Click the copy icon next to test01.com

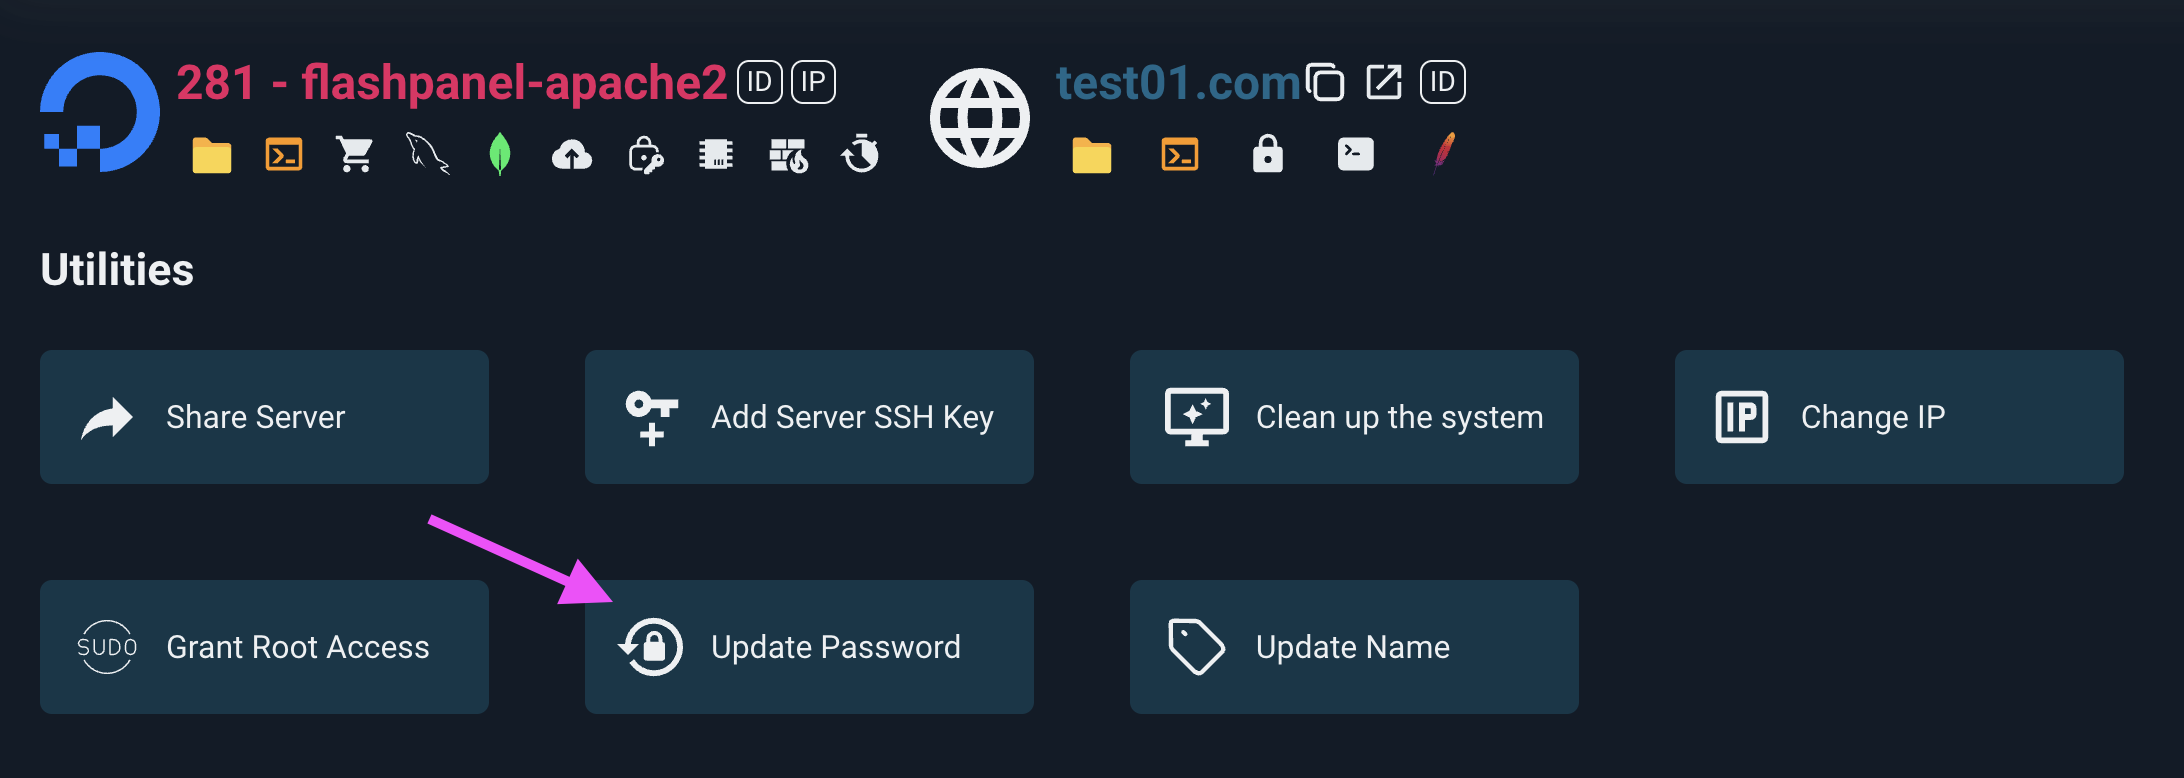[x=1326, y=82]
